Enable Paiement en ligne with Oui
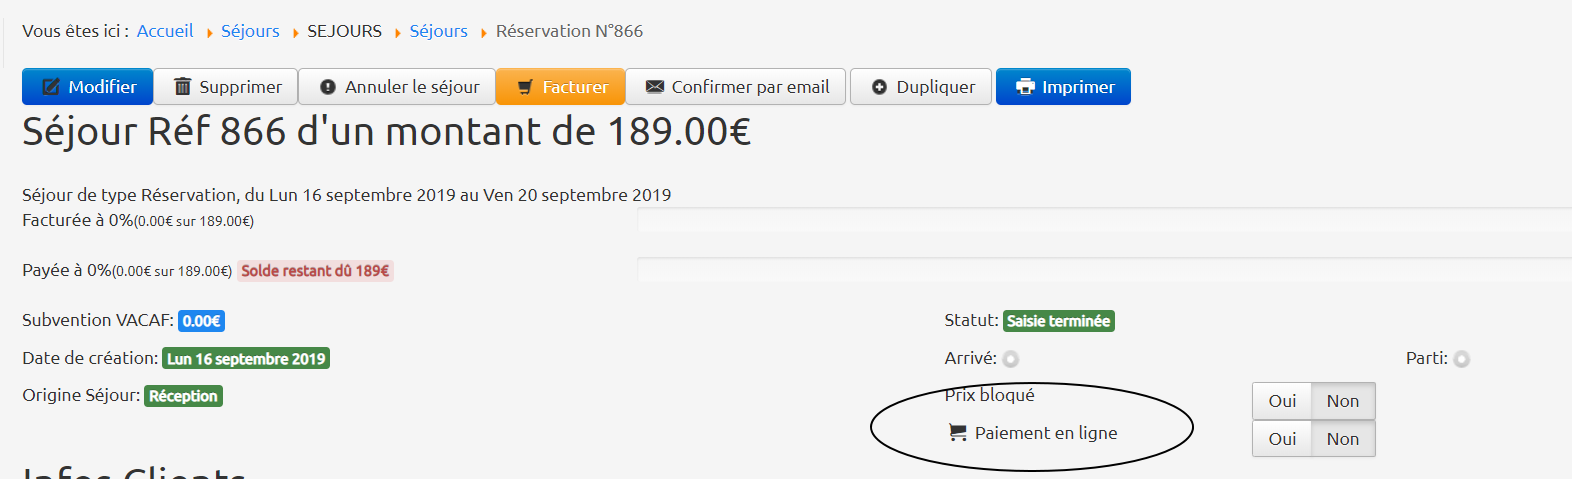The height and width of the screenshot is (479, 1572). point(1282,439)
